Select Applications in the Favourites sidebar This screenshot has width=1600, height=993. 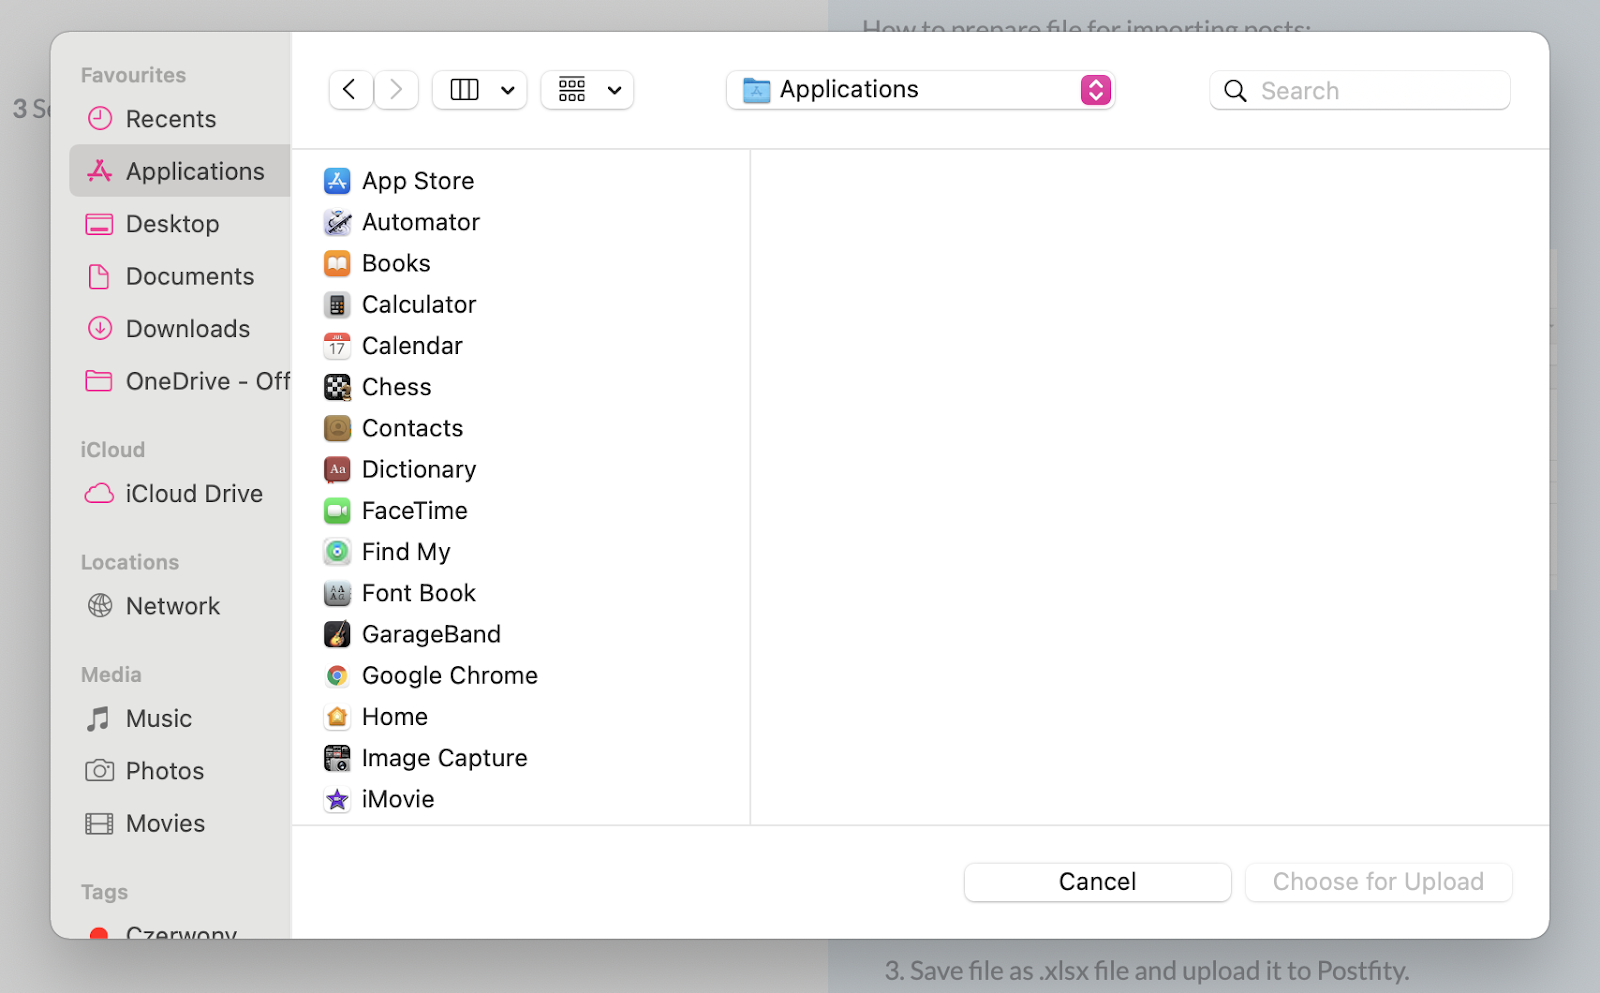180,171
